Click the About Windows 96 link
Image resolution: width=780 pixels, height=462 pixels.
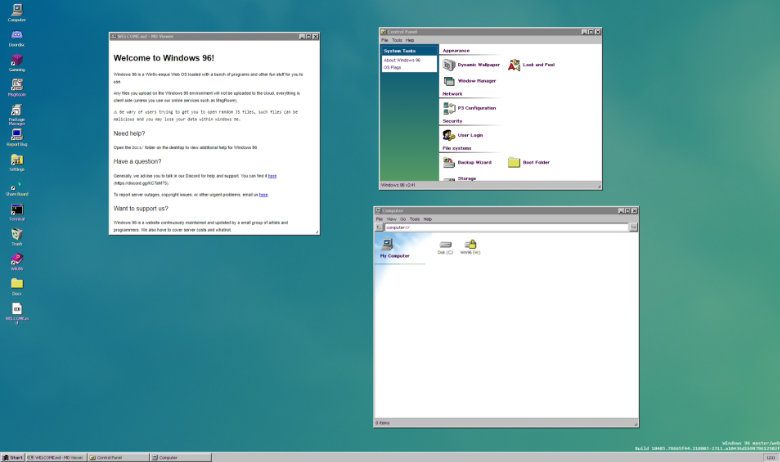point(402,60)
